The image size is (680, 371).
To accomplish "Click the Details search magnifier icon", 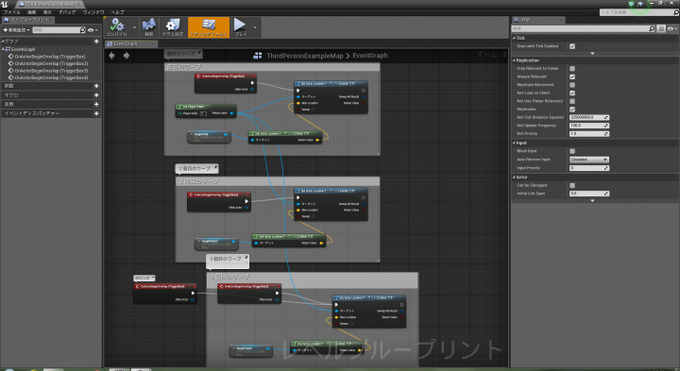I will pyautogui.click(x=651, y=29).
